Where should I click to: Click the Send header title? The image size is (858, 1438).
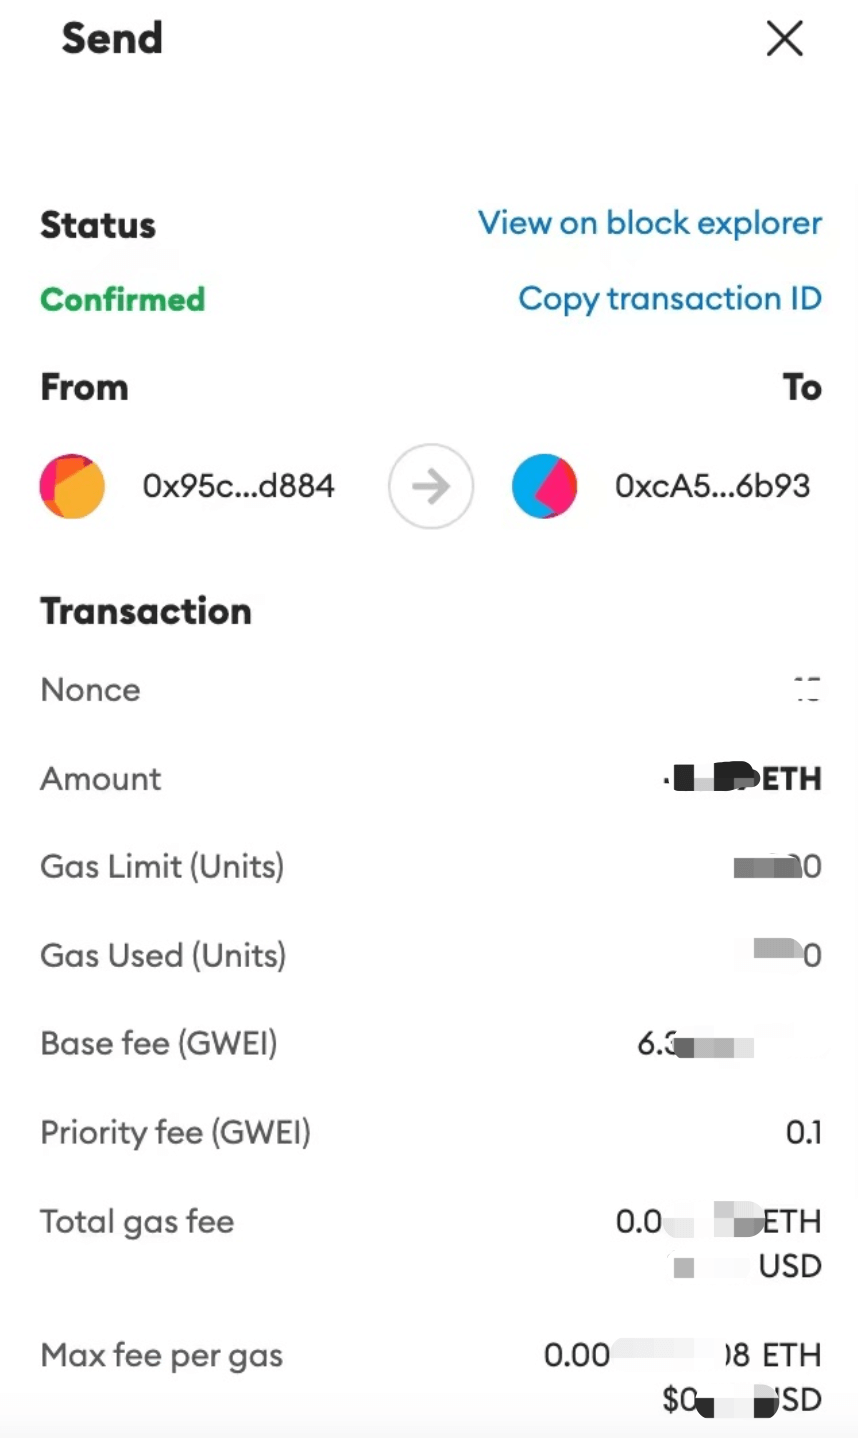pos(112,39)
